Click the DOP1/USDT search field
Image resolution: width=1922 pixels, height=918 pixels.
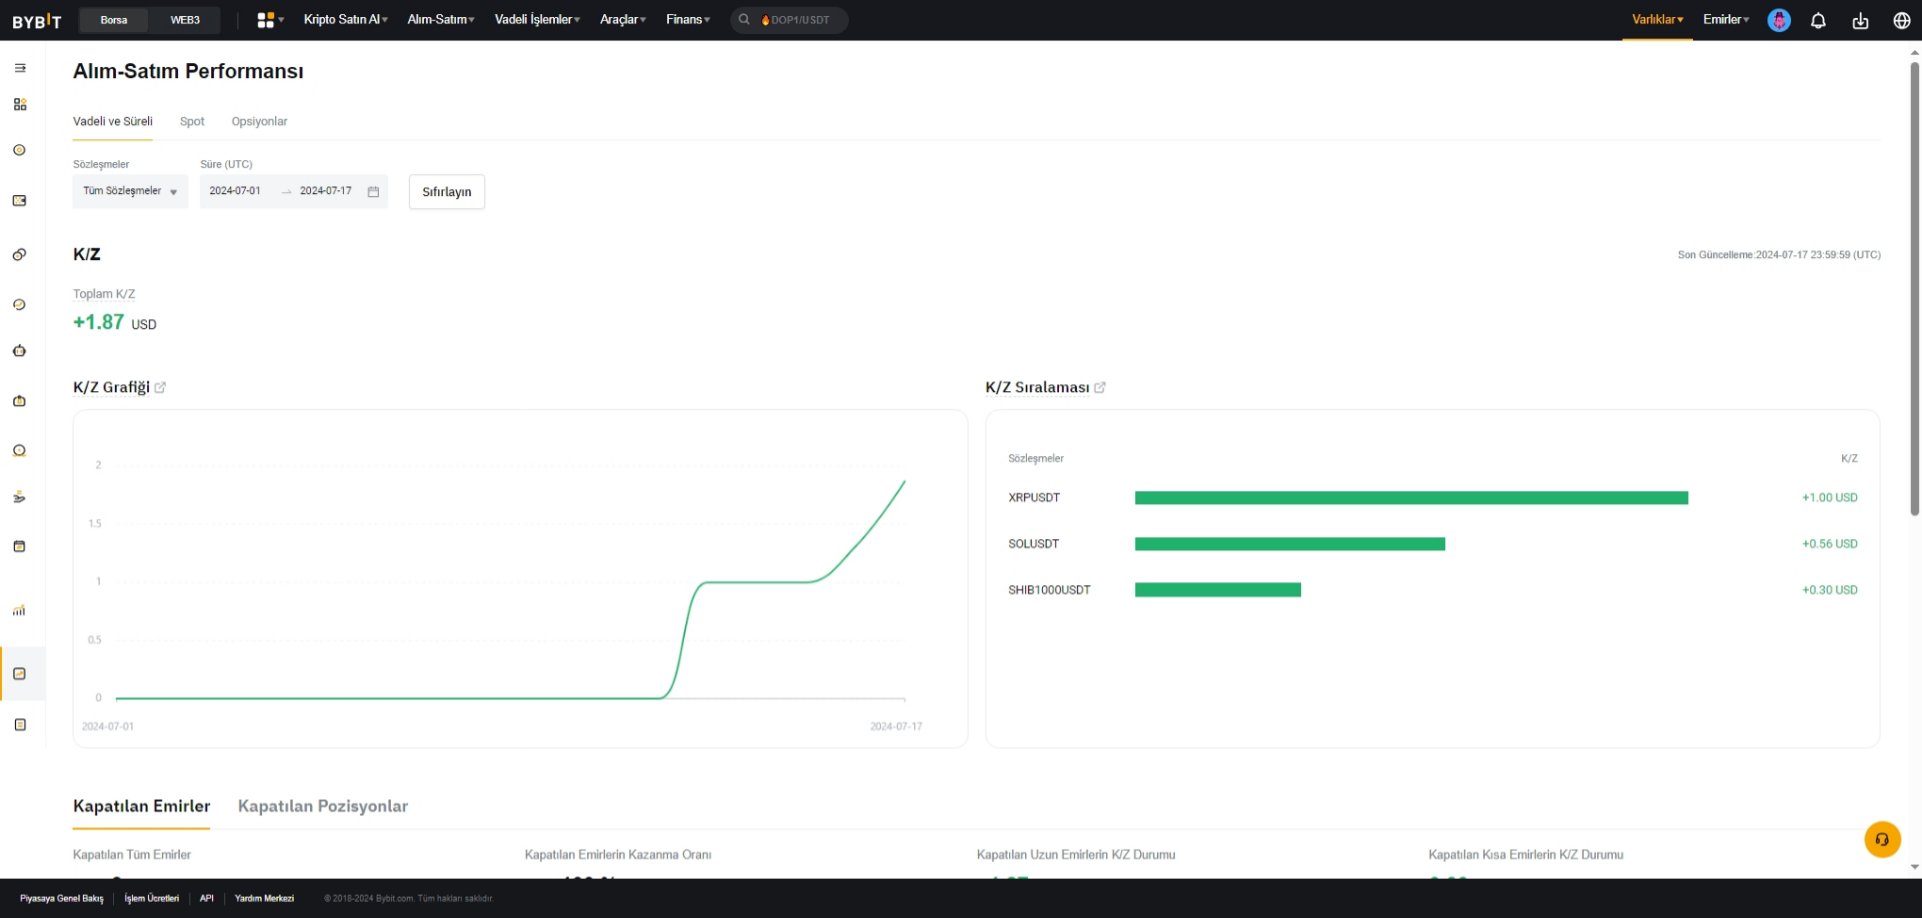tap(790, 20)
